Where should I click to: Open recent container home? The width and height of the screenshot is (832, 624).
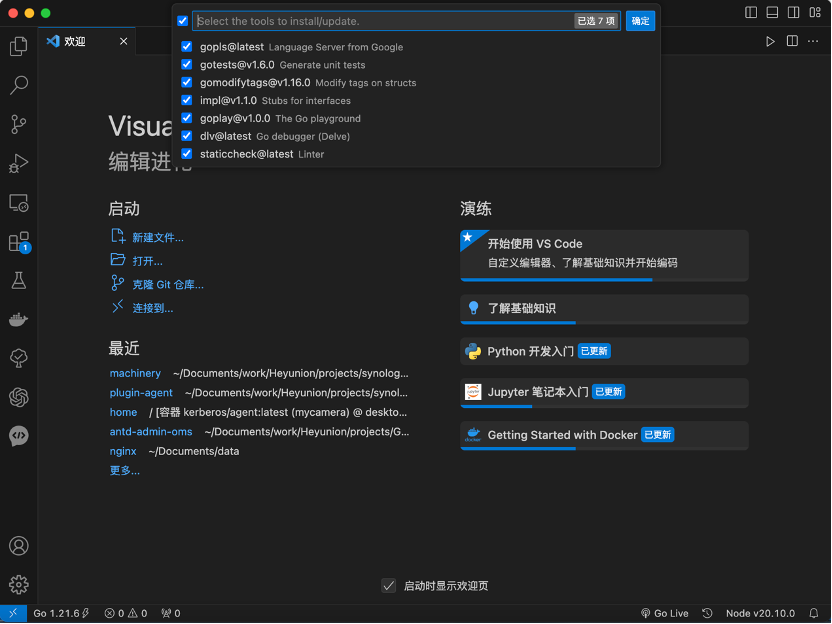click(123, 412)
